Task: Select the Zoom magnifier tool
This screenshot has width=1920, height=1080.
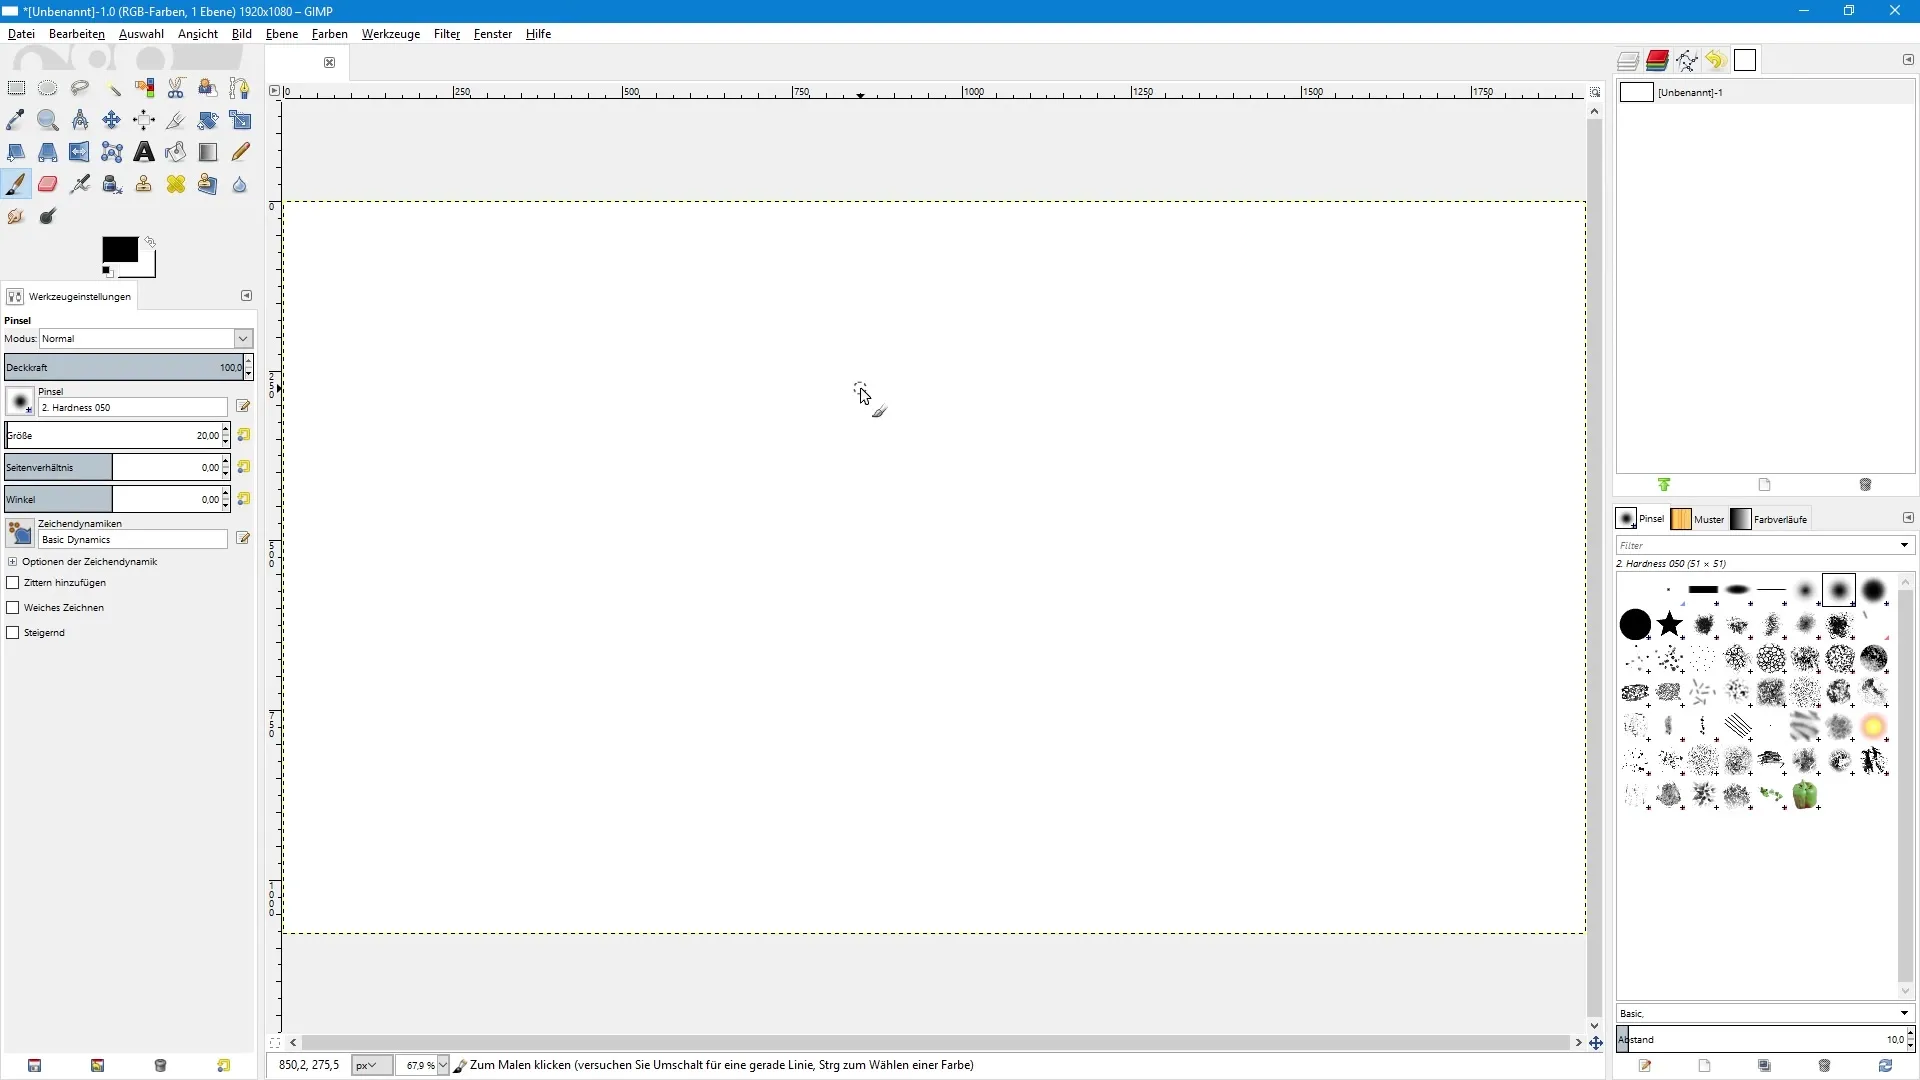Action: pyautogui.click(x=48, y=120)
